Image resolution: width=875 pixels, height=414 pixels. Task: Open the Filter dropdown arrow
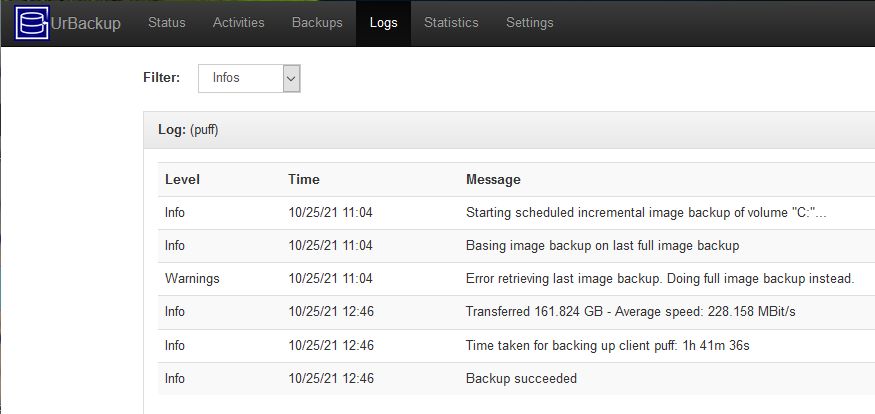(291, 79)
